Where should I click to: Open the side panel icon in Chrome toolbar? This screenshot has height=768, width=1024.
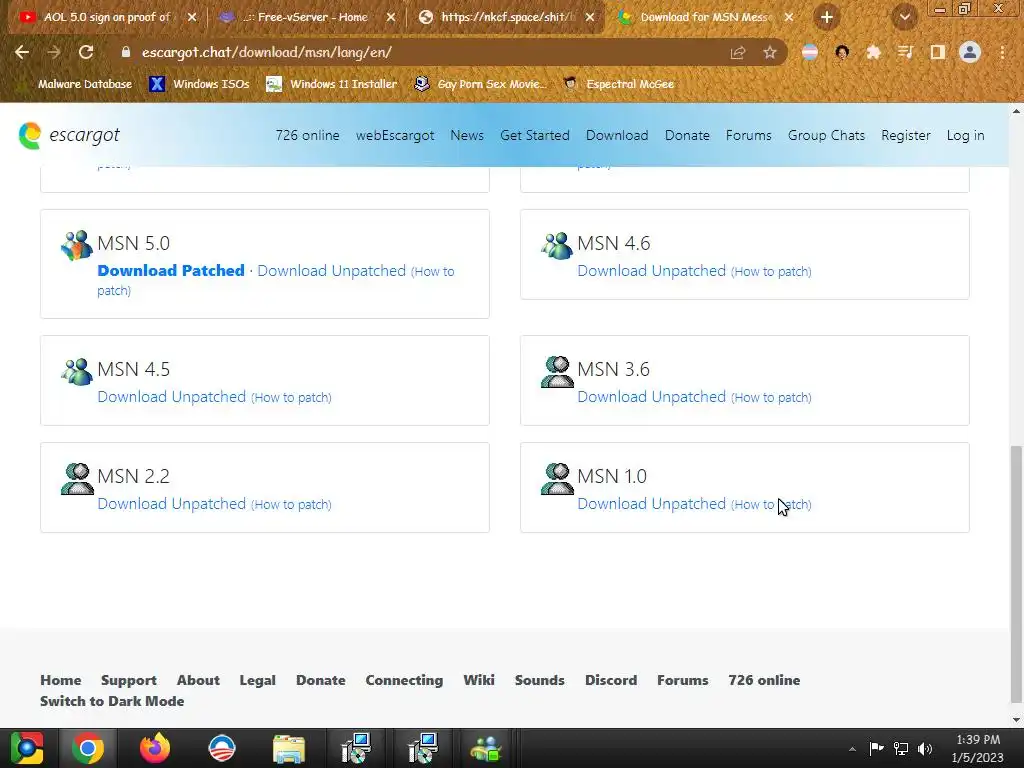pyautogui.click(x=938, y=52)
